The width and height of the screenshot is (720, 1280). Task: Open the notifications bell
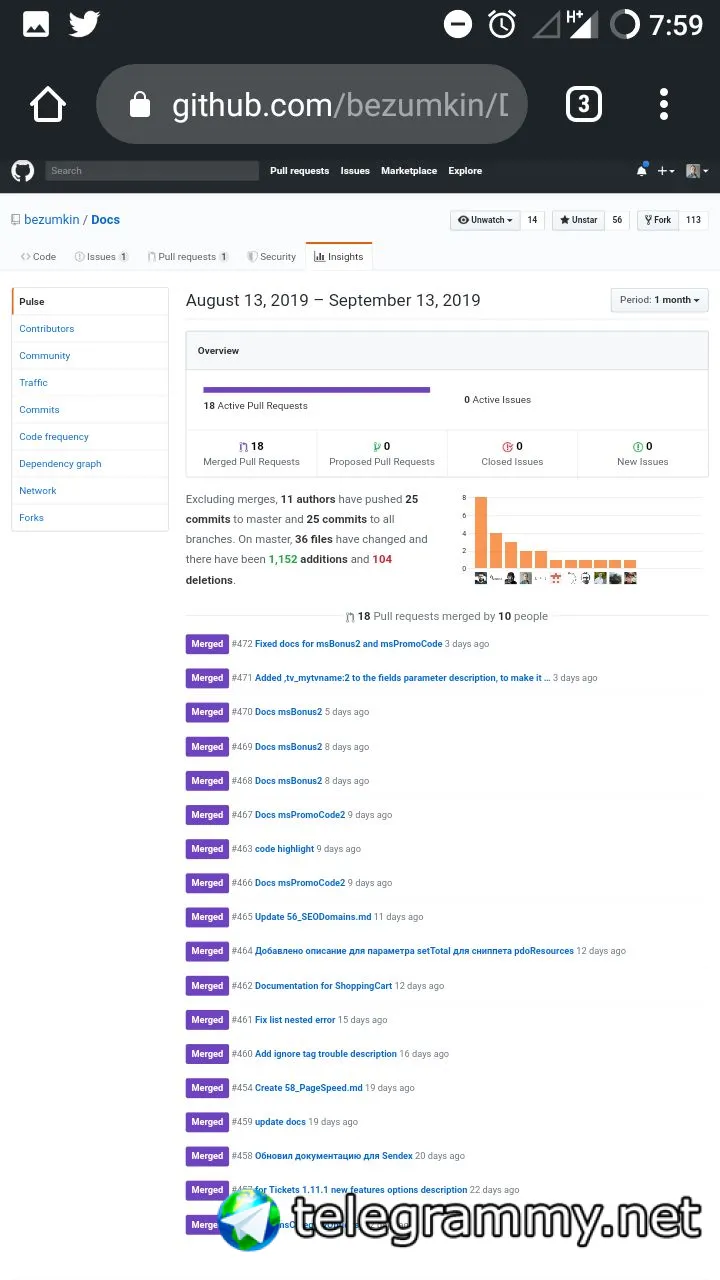642,171
